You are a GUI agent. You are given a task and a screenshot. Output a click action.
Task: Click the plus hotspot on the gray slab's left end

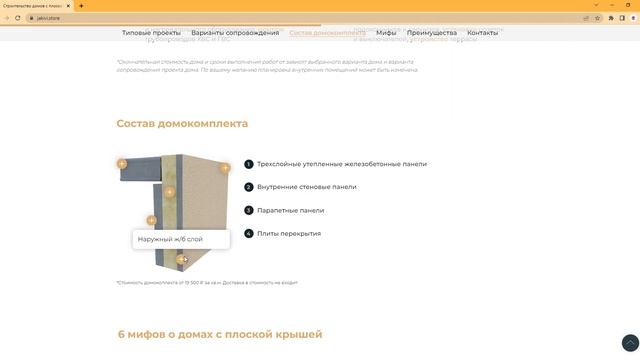122,164
